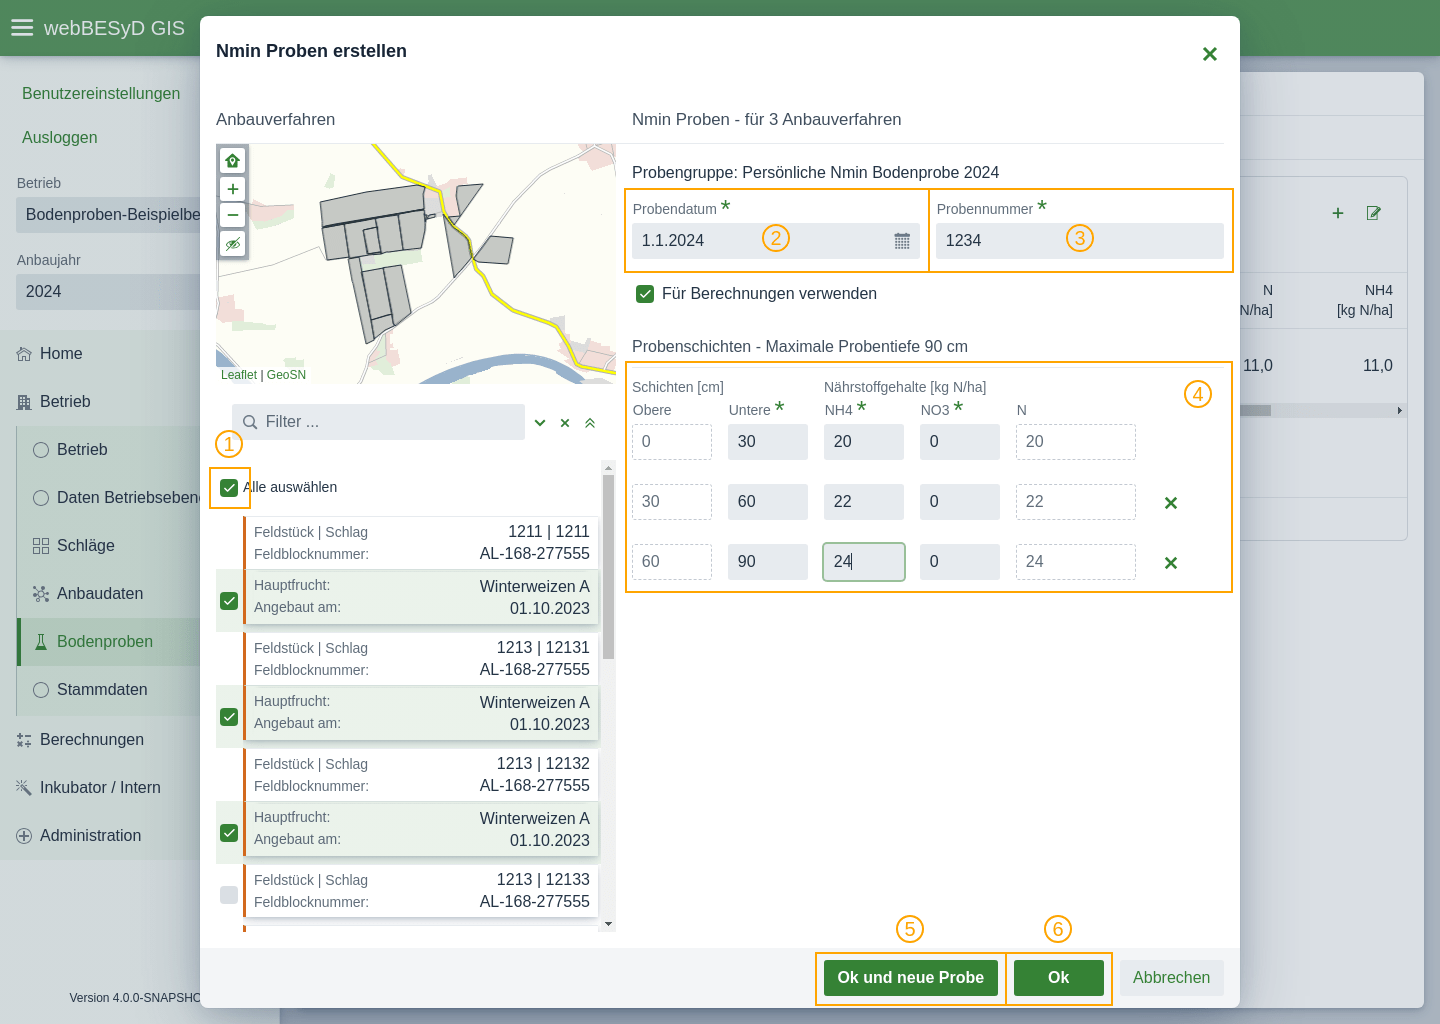
Task: Uncheck the 1211 | 1211 Schlag checkbox
Action: click(x=229, y=601)
